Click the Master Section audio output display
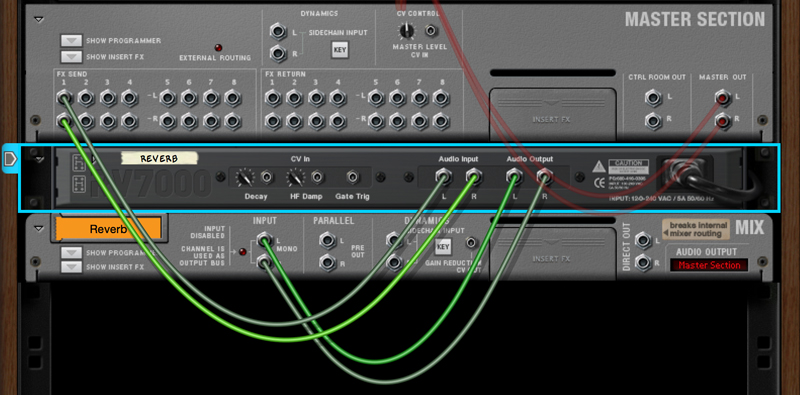The height and width of the screenshot is (395, 800). pyautogui.click(x=709, y=265)
